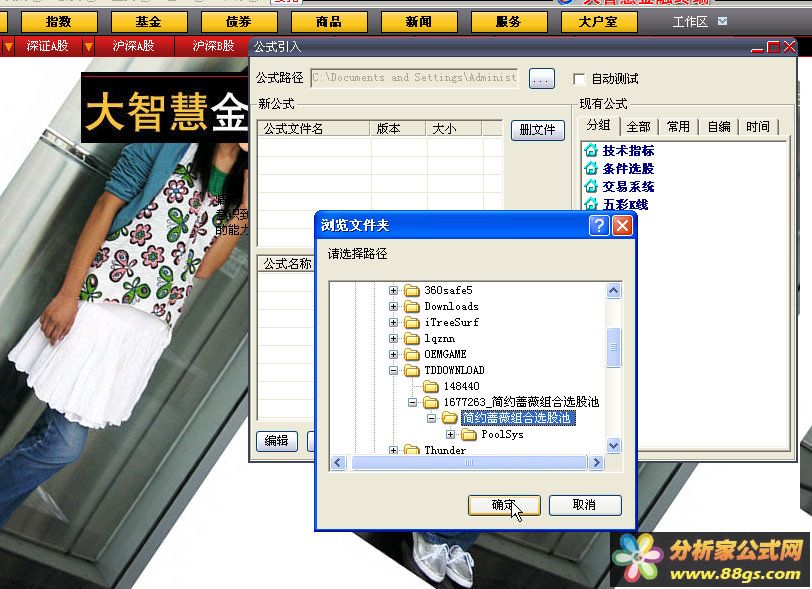Cancel the folder browse with 取消
The image size is (812, 589).
pos(585,505)
